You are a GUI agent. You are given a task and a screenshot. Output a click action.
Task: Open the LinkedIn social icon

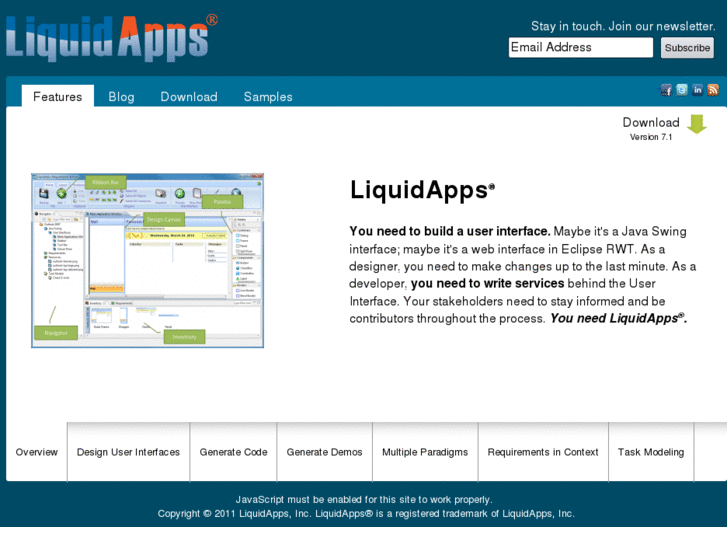click(697, 90)
